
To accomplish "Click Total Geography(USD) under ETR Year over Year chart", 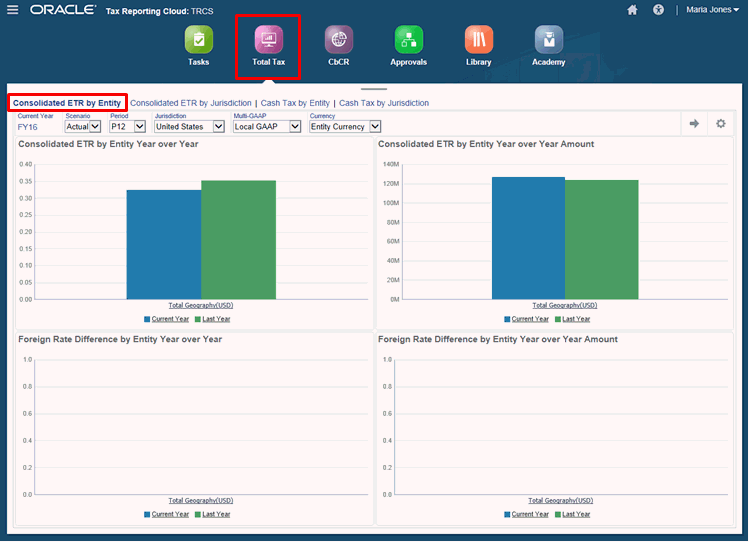I will coord(201,305).
